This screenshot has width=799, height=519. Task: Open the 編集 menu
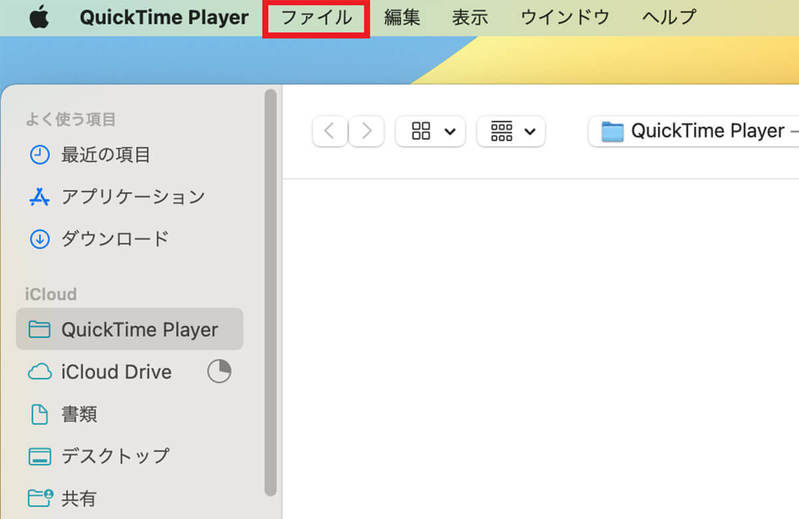402,18
